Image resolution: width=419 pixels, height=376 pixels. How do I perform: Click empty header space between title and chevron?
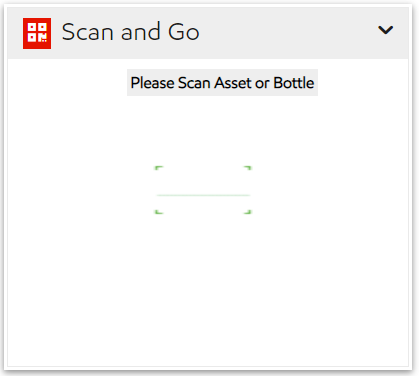click(x=287, y=33)
